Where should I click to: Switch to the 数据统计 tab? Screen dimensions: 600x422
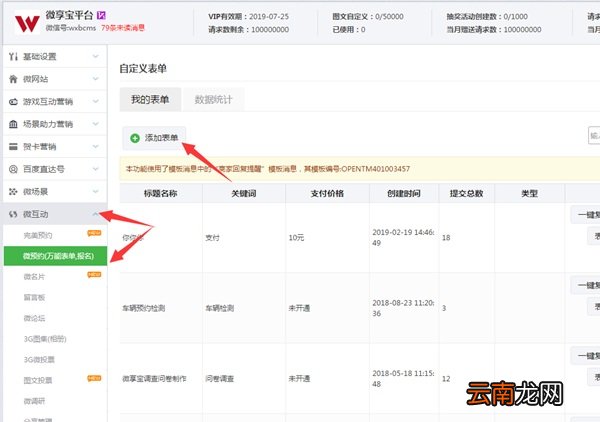coord(214,100)
